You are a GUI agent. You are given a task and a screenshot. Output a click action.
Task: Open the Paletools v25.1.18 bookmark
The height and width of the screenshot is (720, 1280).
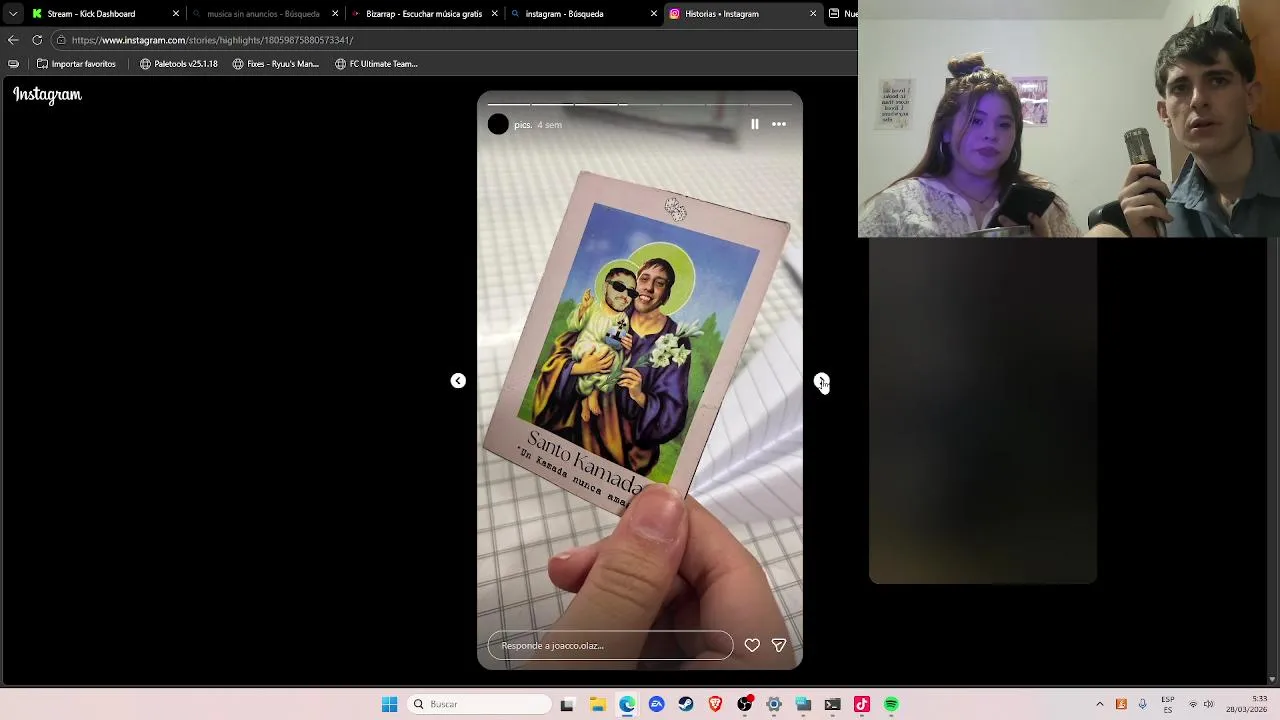(179, 64)
